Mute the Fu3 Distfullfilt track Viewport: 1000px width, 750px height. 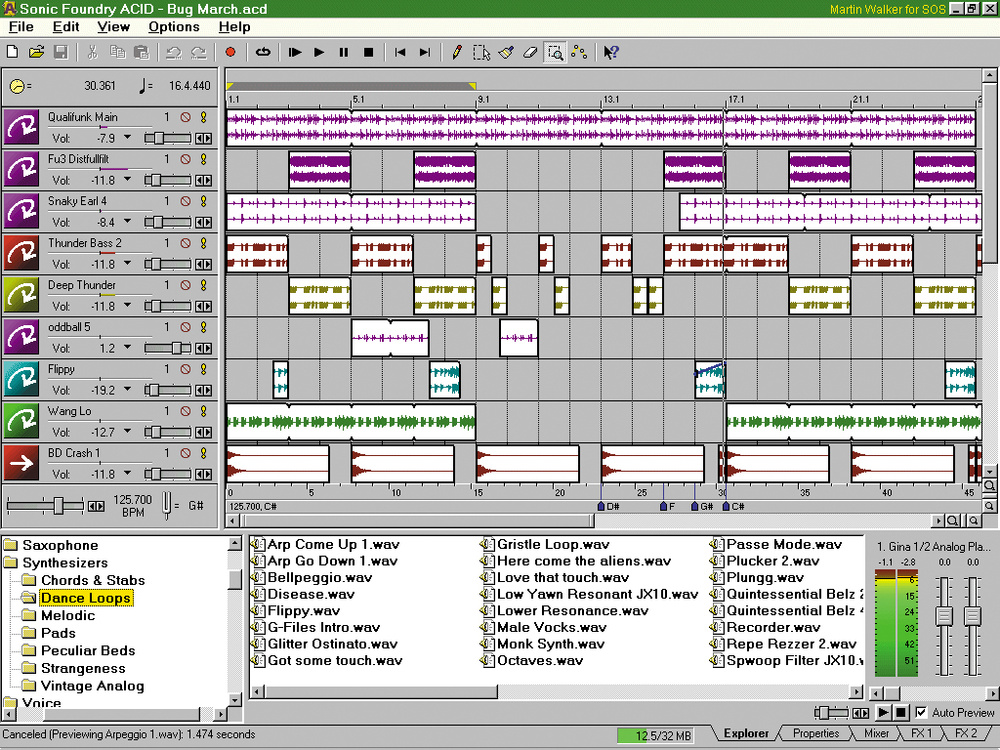[185, 159]
